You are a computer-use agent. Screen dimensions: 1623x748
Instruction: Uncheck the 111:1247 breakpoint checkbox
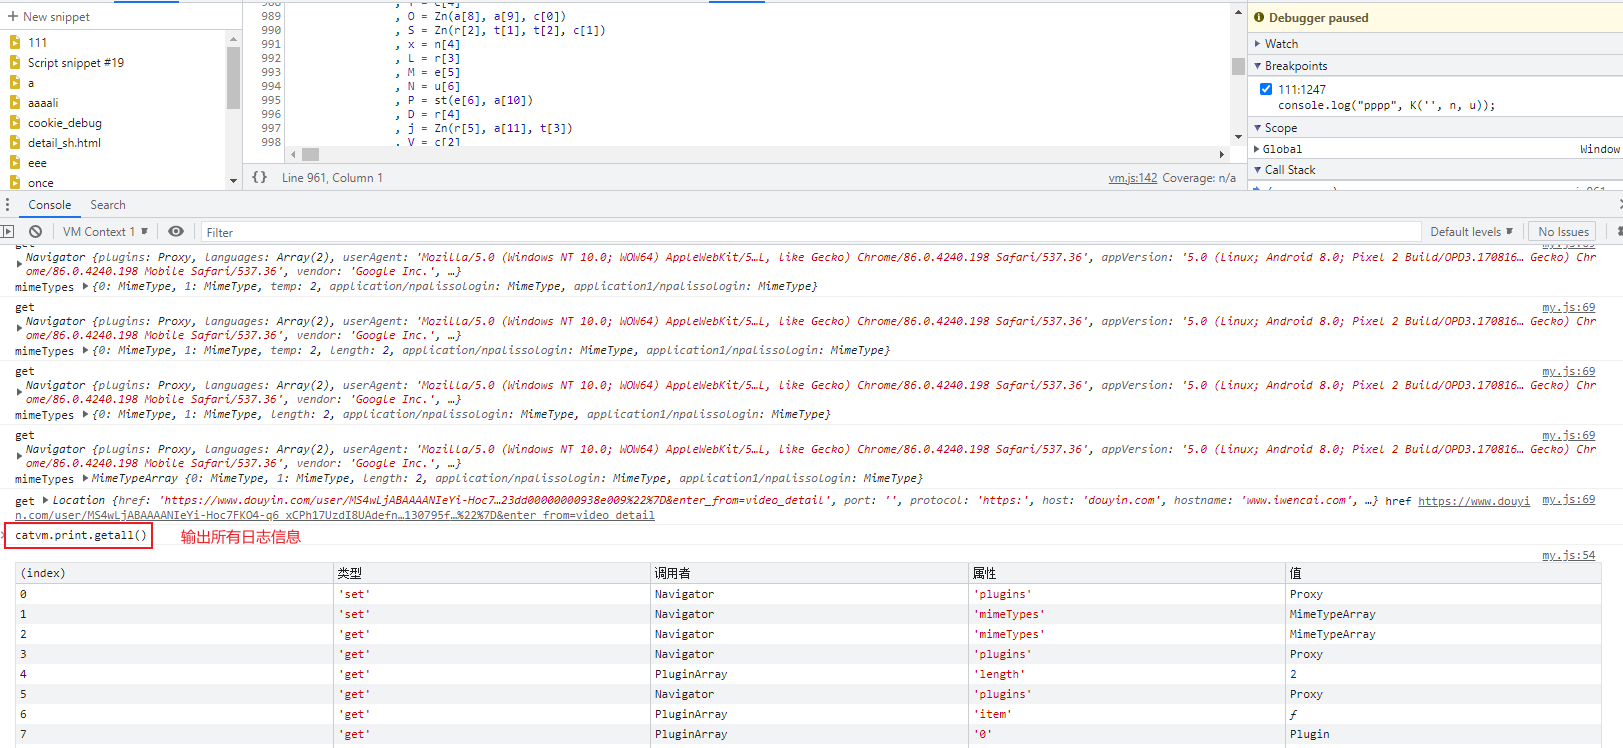pos(1266,89)
